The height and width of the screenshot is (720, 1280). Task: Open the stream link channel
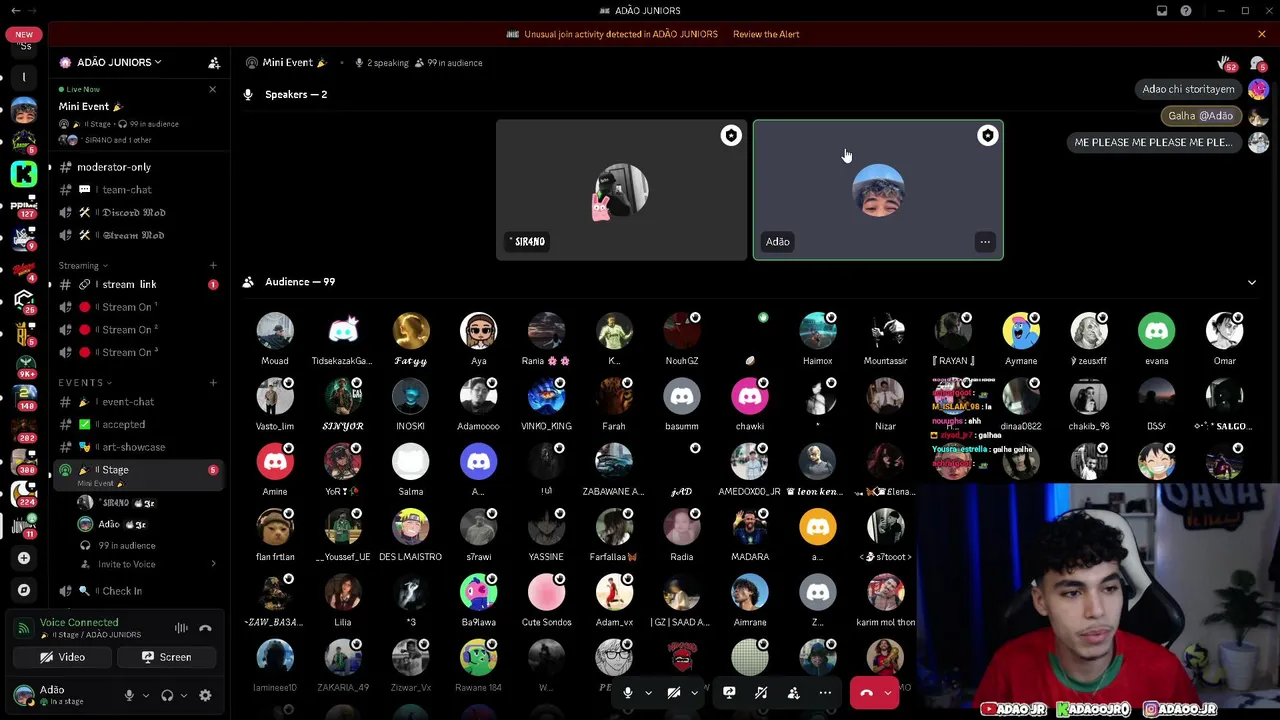point(138,285)
